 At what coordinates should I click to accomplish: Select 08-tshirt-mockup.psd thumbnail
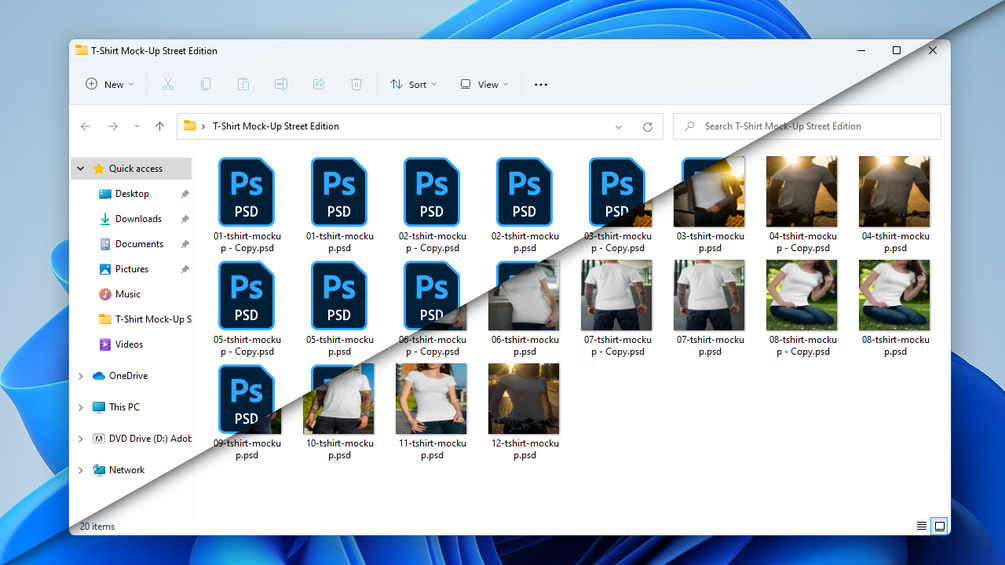[894, 295]
